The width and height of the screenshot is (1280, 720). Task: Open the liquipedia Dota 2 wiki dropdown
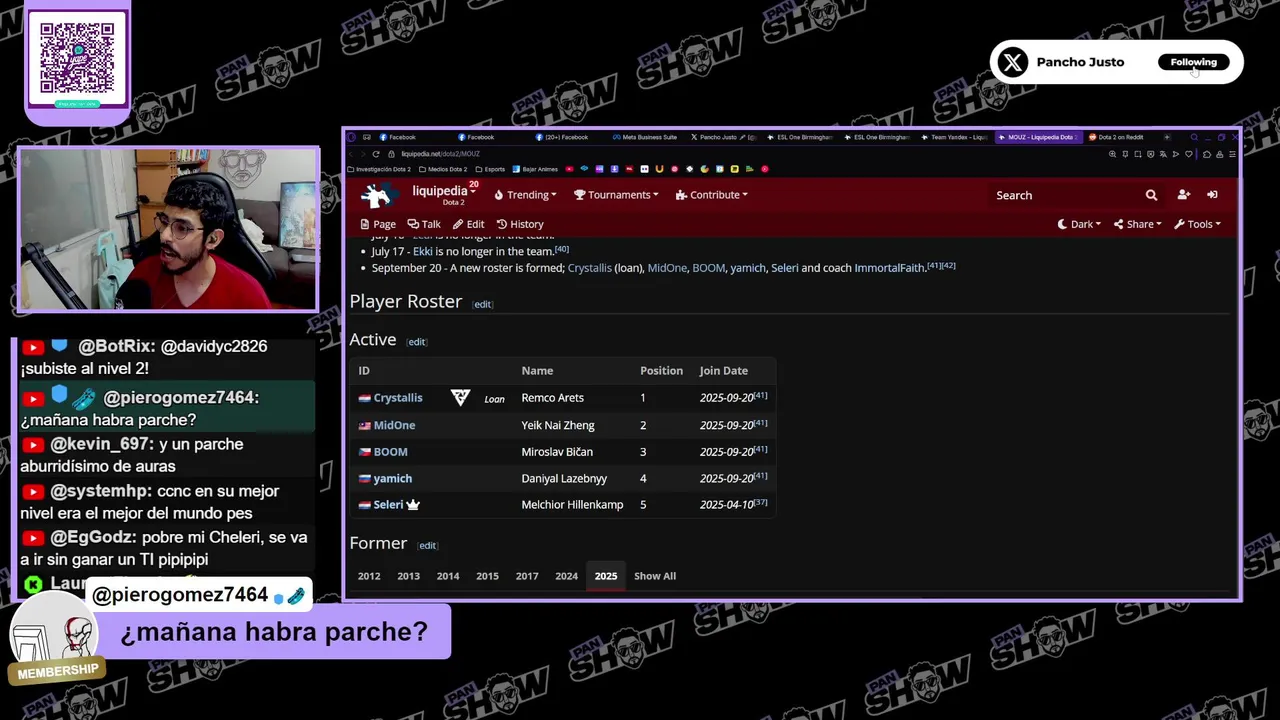click(x=445, y=194)
